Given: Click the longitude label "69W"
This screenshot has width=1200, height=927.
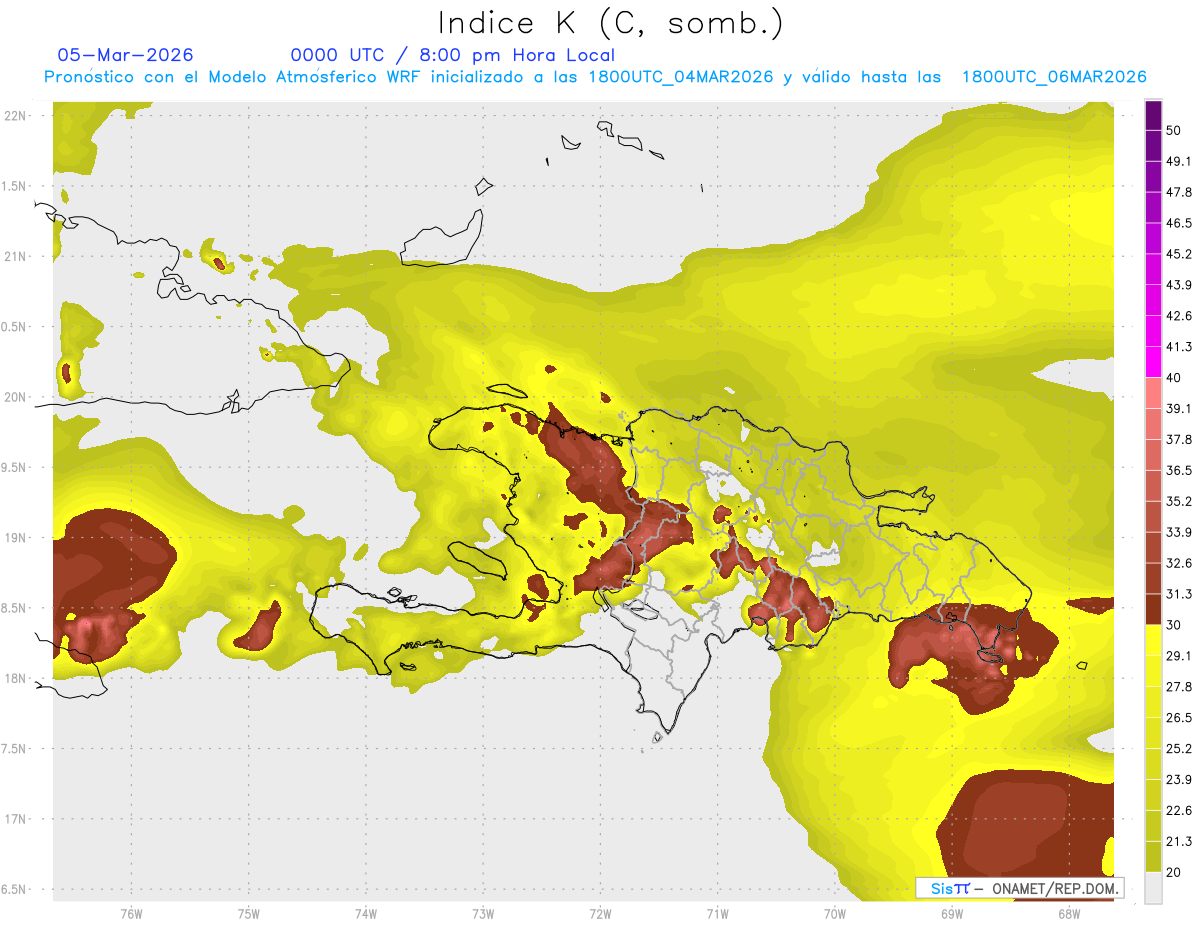Looking at the screenshot, I should pos(951,913).
